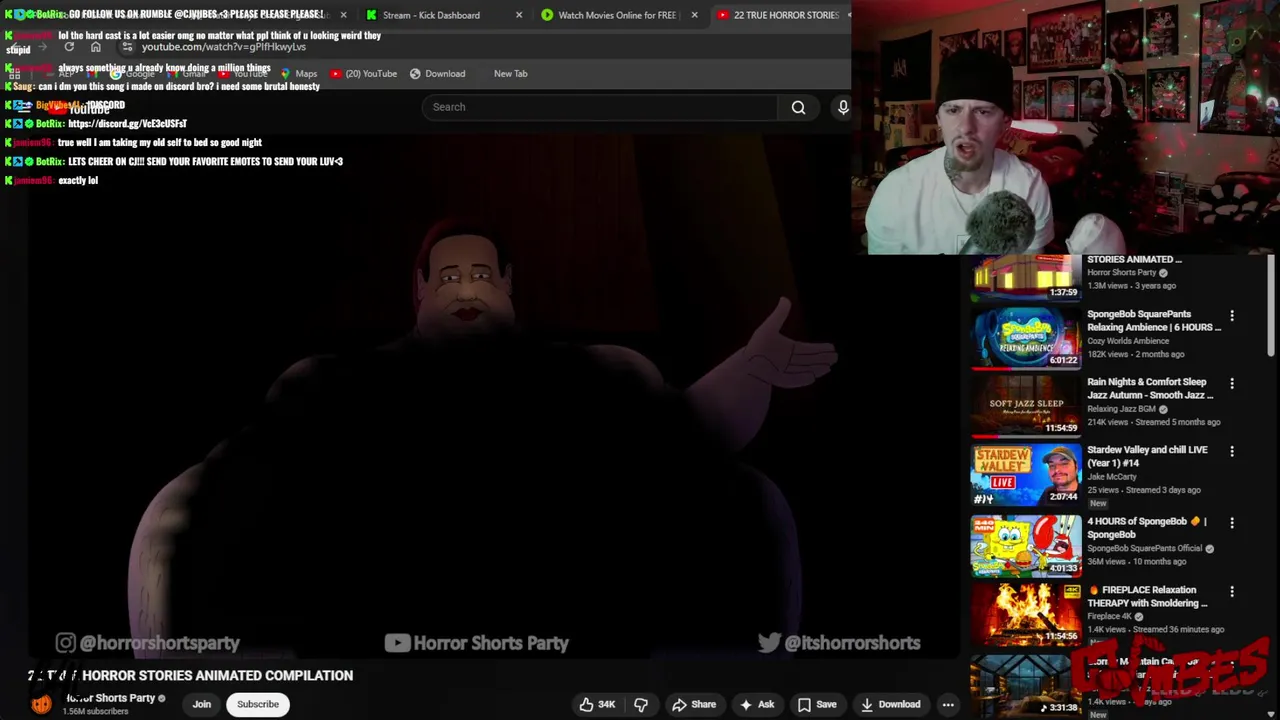Screen dimensions: 1280x720
Task: Open menu for Stardew Valley and chill video
Action: click(x=1232, y=451)
